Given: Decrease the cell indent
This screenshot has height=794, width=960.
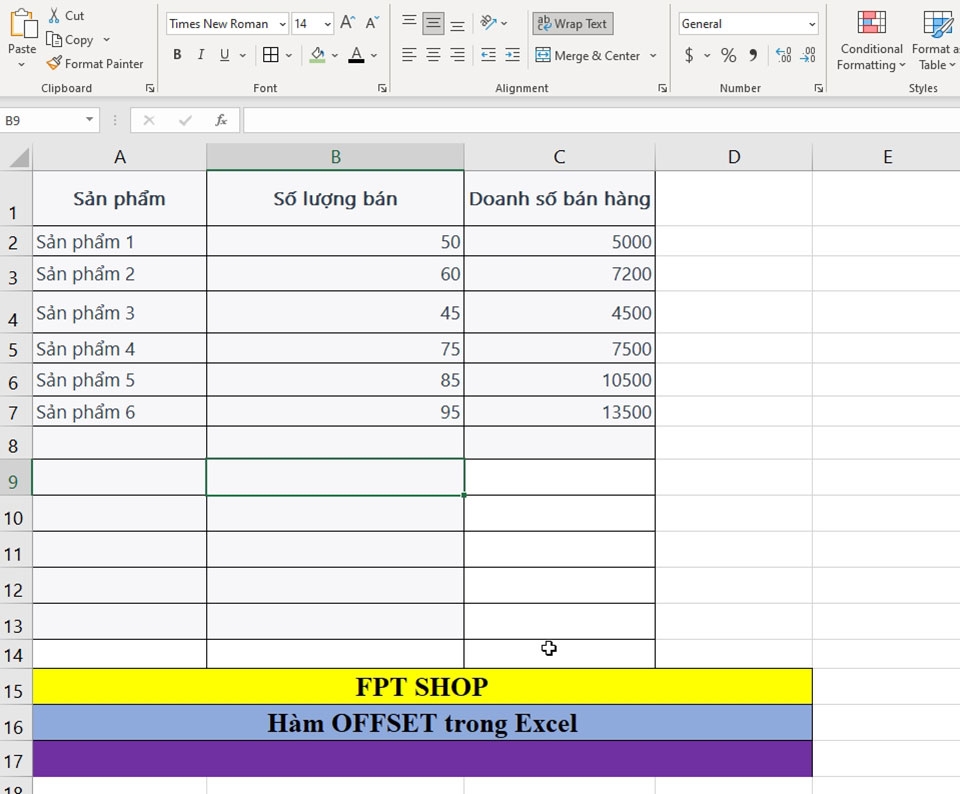Looking at the screenshot, I should [x=488, y=55].
